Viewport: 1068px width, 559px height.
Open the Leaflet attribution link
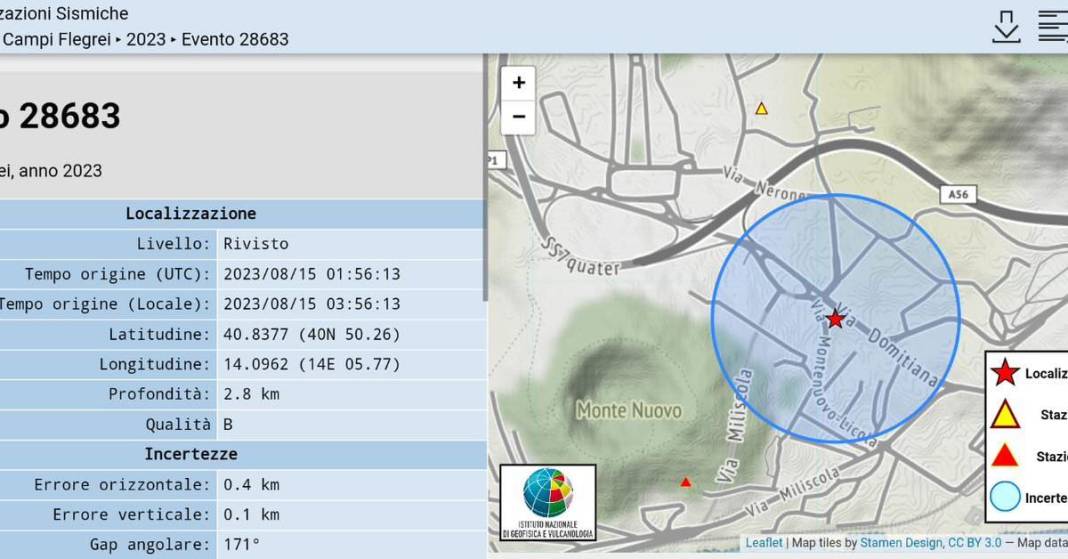pyautogui.click(x=764, y=543)
